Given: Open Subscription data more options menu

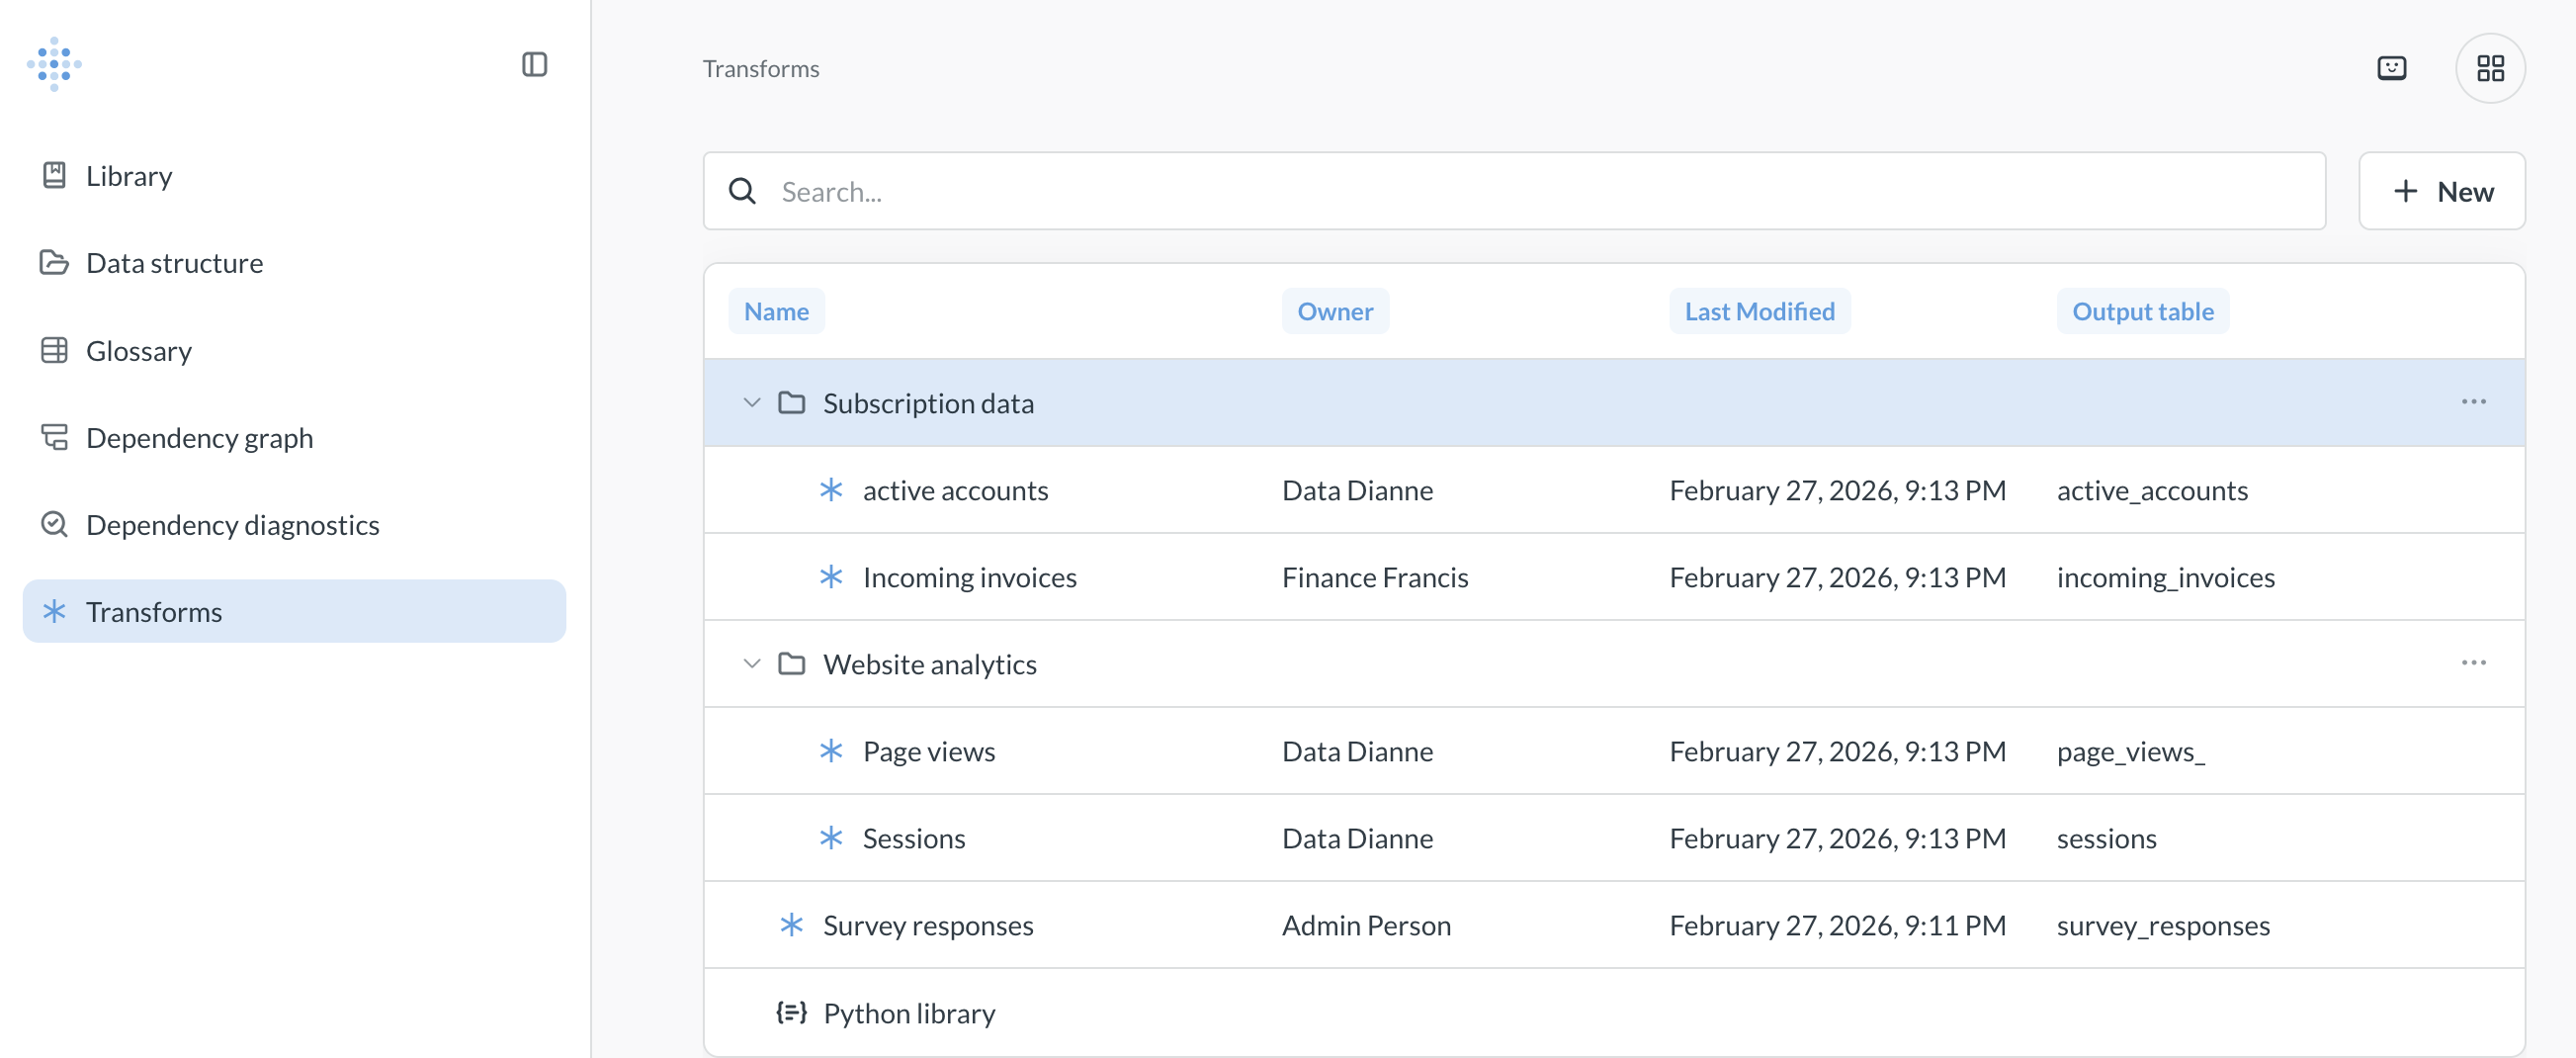Looking at the screenshot, I should [x=2473, y=402].
